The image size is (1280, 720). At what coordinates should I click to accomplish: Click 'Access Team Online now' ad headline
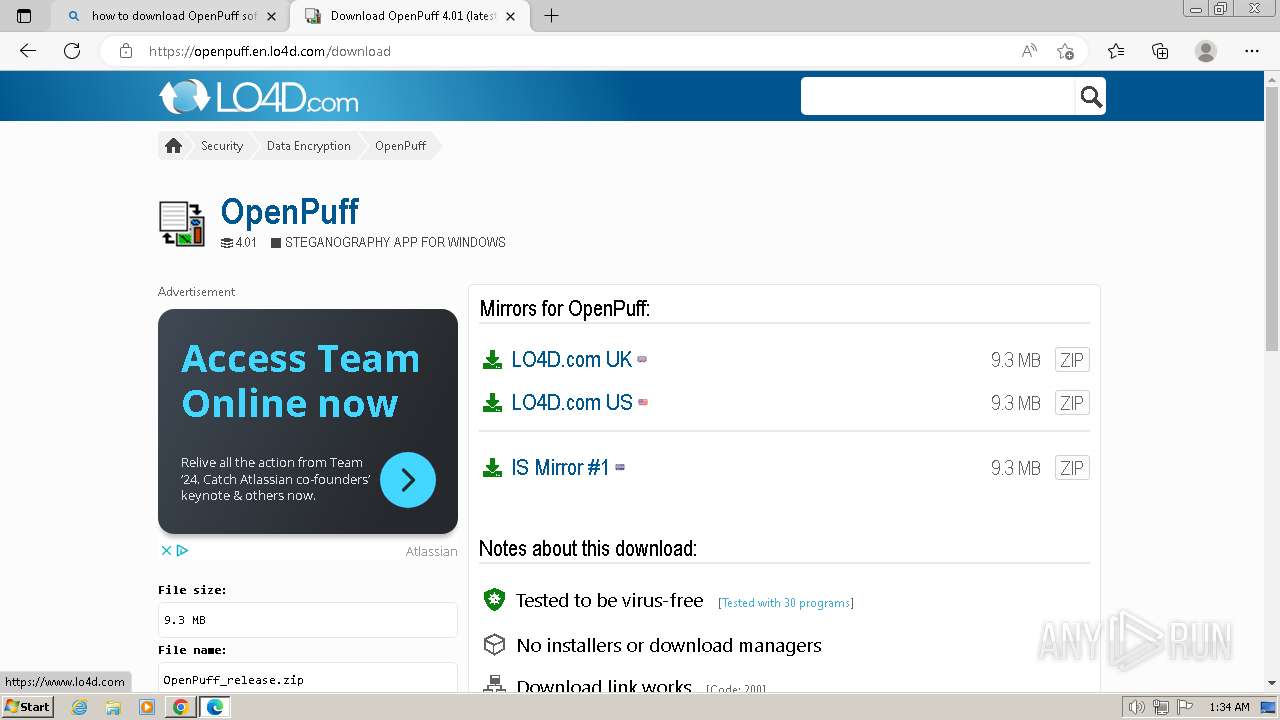click(x=300, y=381)
